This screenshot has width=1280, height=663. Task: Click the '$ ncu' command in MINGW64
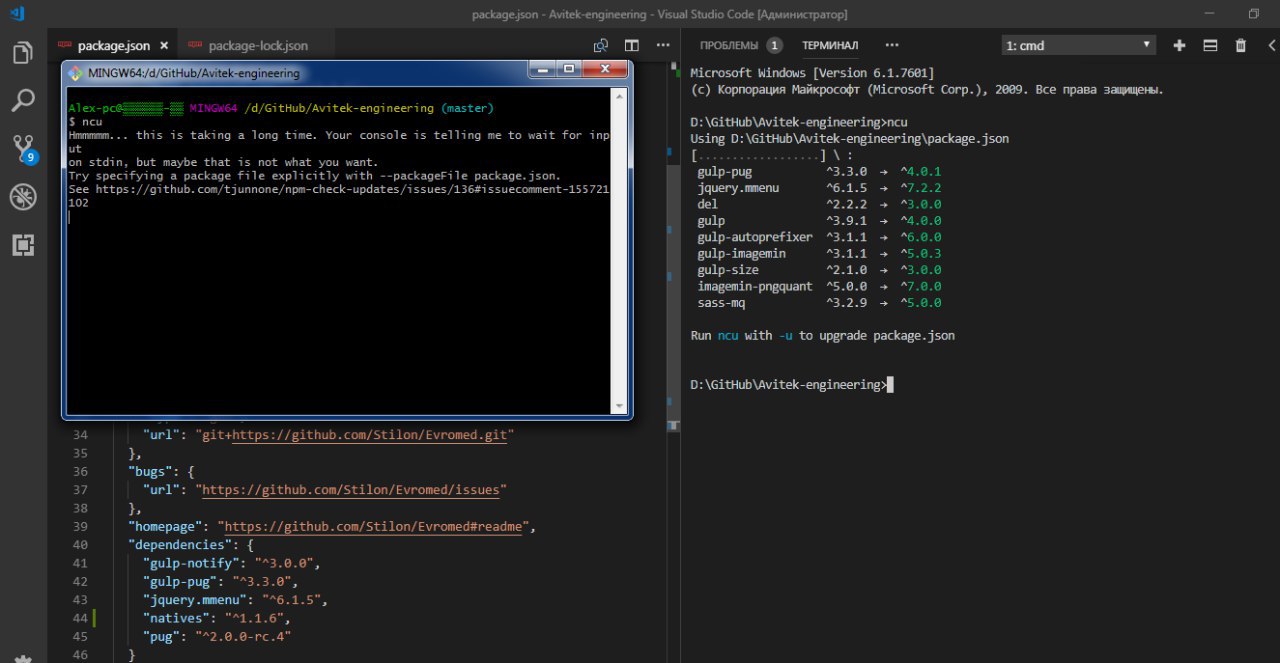pos(86,121)
